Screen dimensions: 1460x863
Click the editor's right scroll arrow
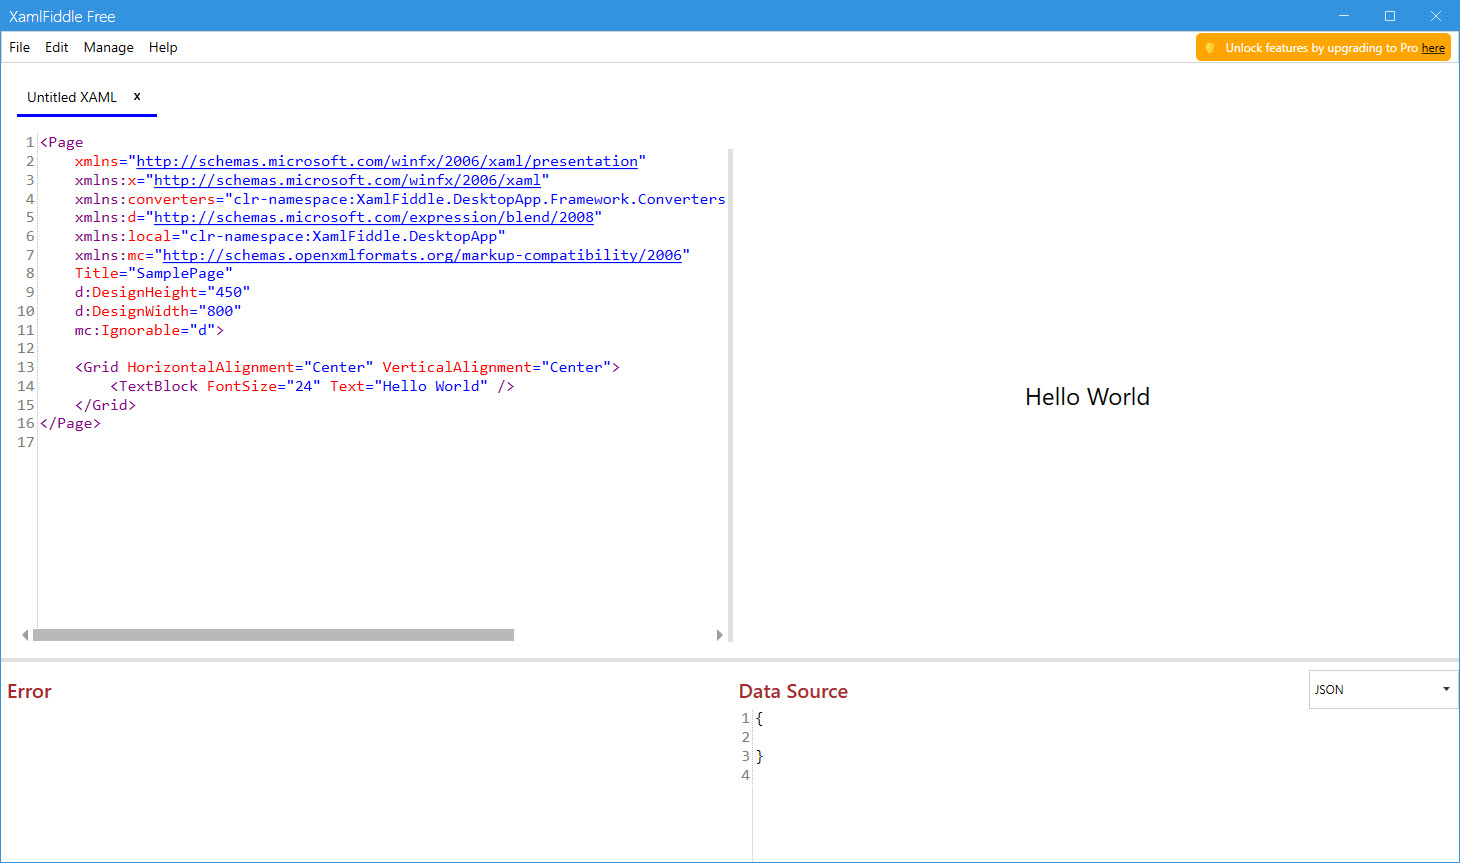coord(719,635)
